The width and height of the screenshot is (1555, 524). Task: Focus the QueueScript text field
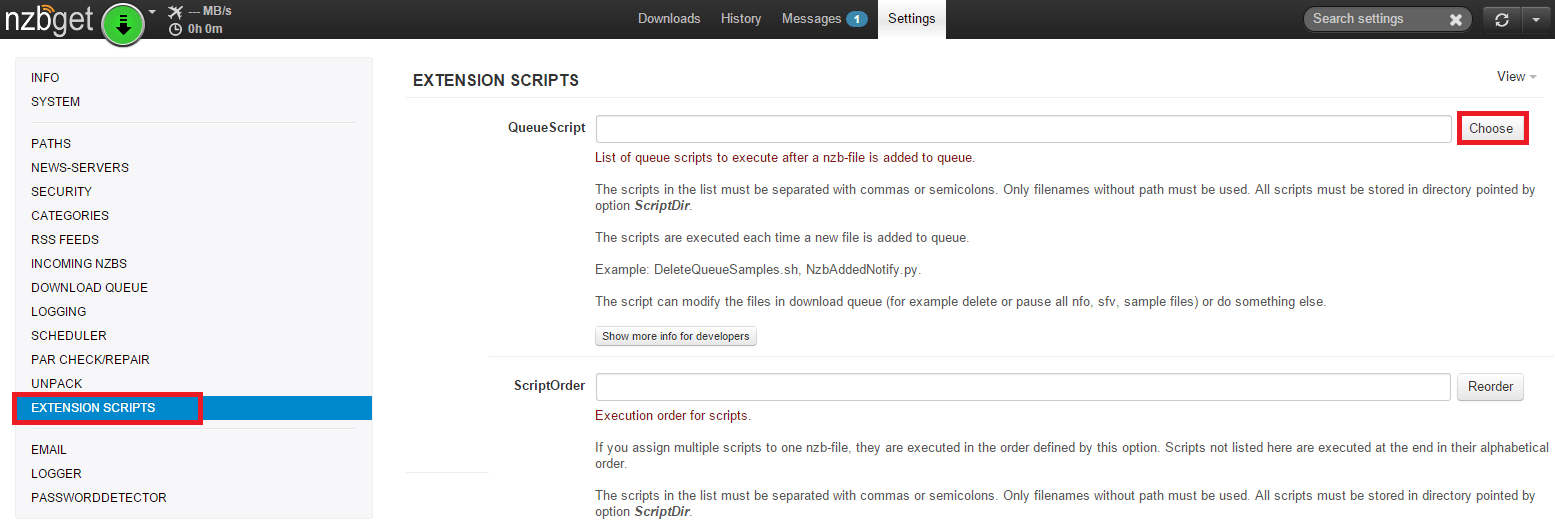pyautogui.click(x=1023, y=129)
